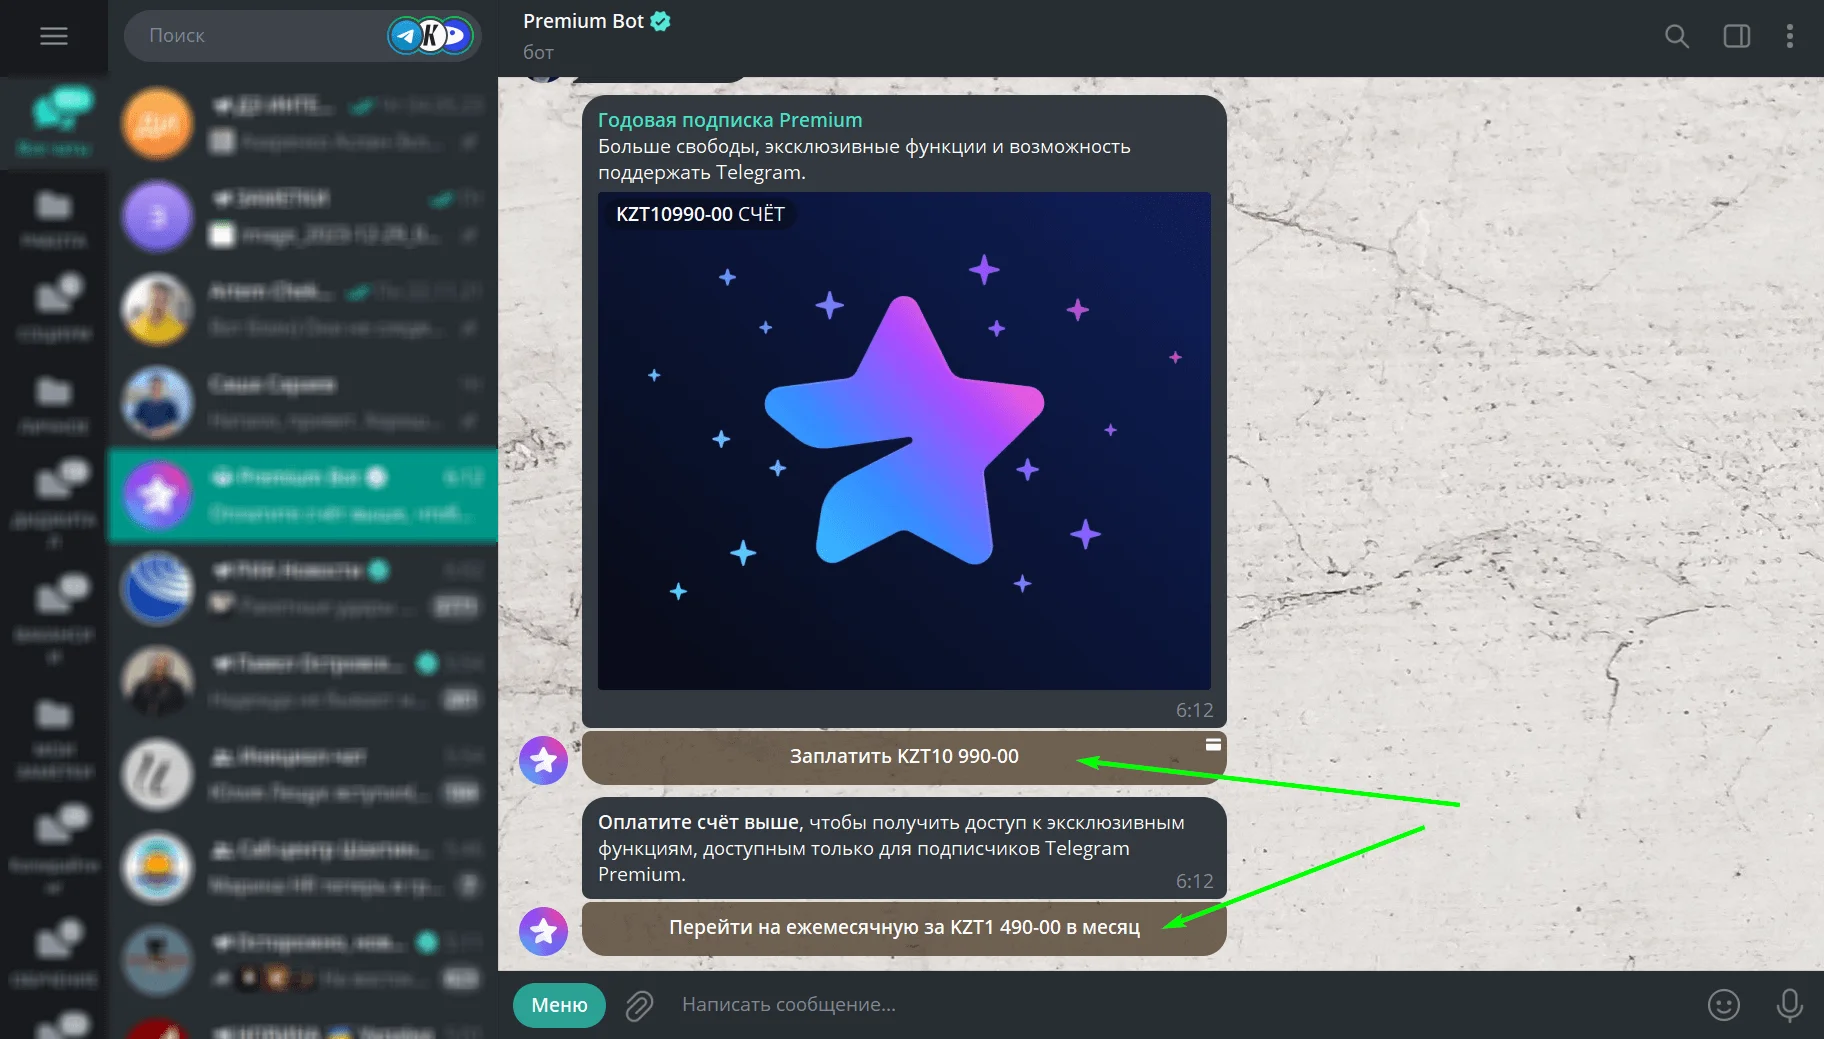This screenshot has height=1039, width=1824.
Task: Open the hamburger main menu
Action: [x=54, y=36]
